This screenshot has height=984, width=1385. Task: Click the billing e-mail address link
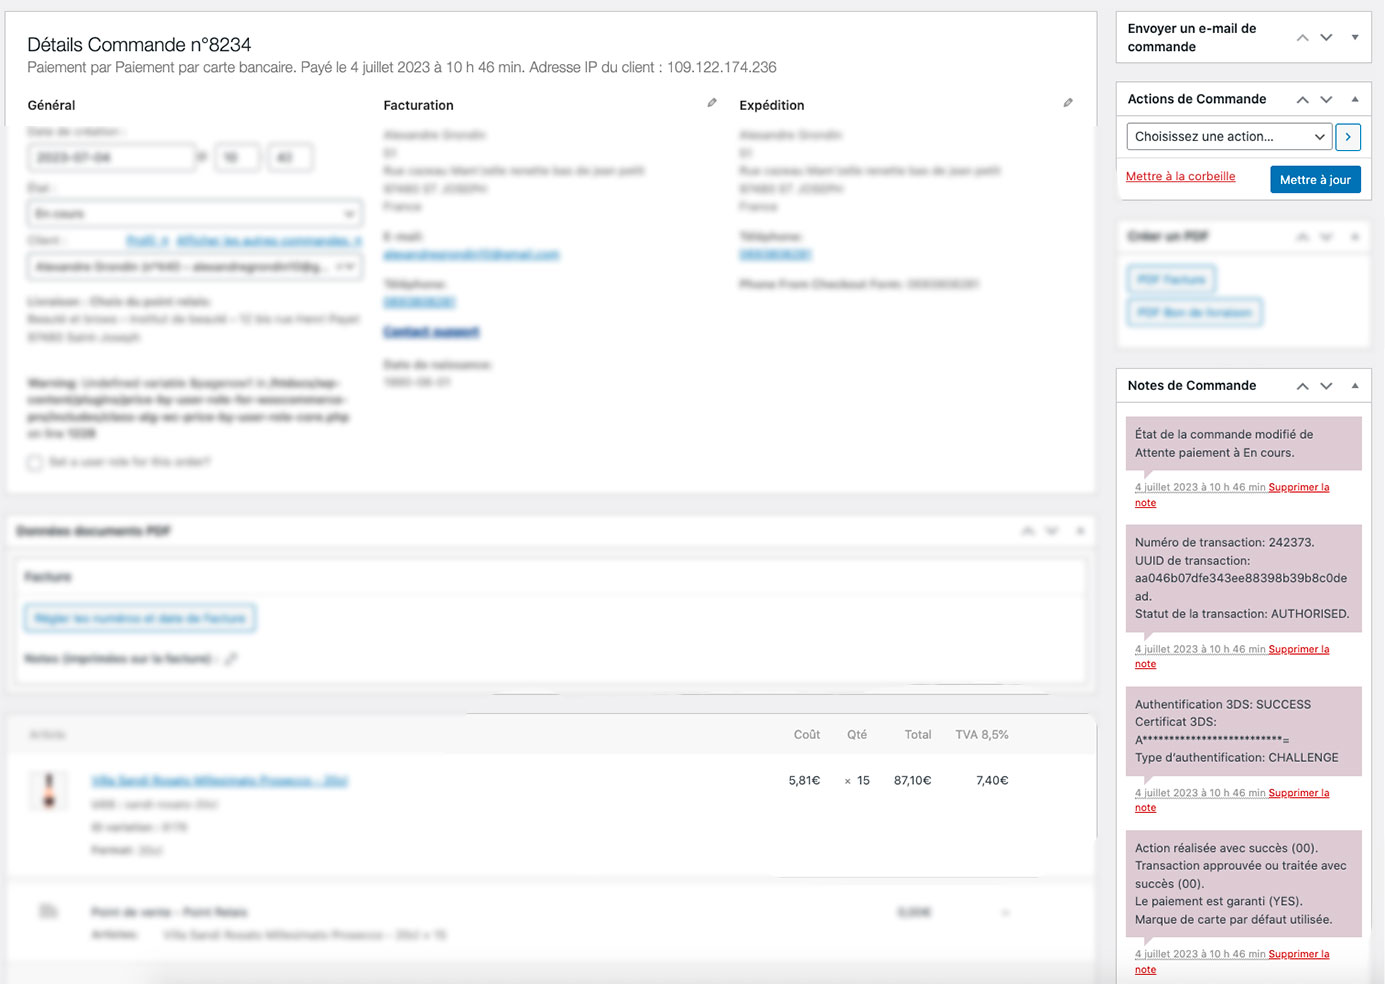pos(471,255)
